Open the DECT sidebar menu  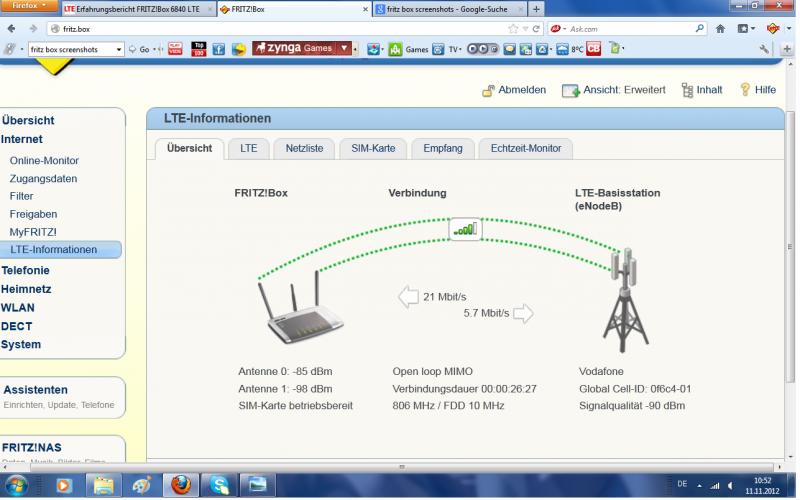click(x=17, y=327)
